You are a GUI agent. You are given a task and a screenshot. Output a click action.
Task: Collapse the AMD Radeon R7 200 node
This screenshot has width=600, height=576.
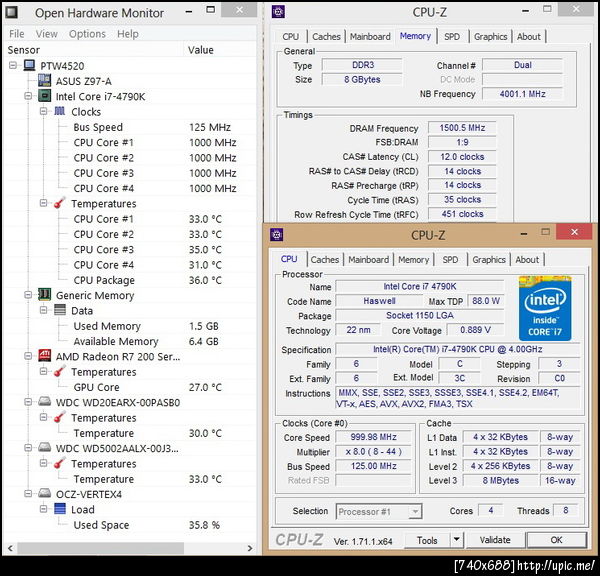click(x=28, y=356)
